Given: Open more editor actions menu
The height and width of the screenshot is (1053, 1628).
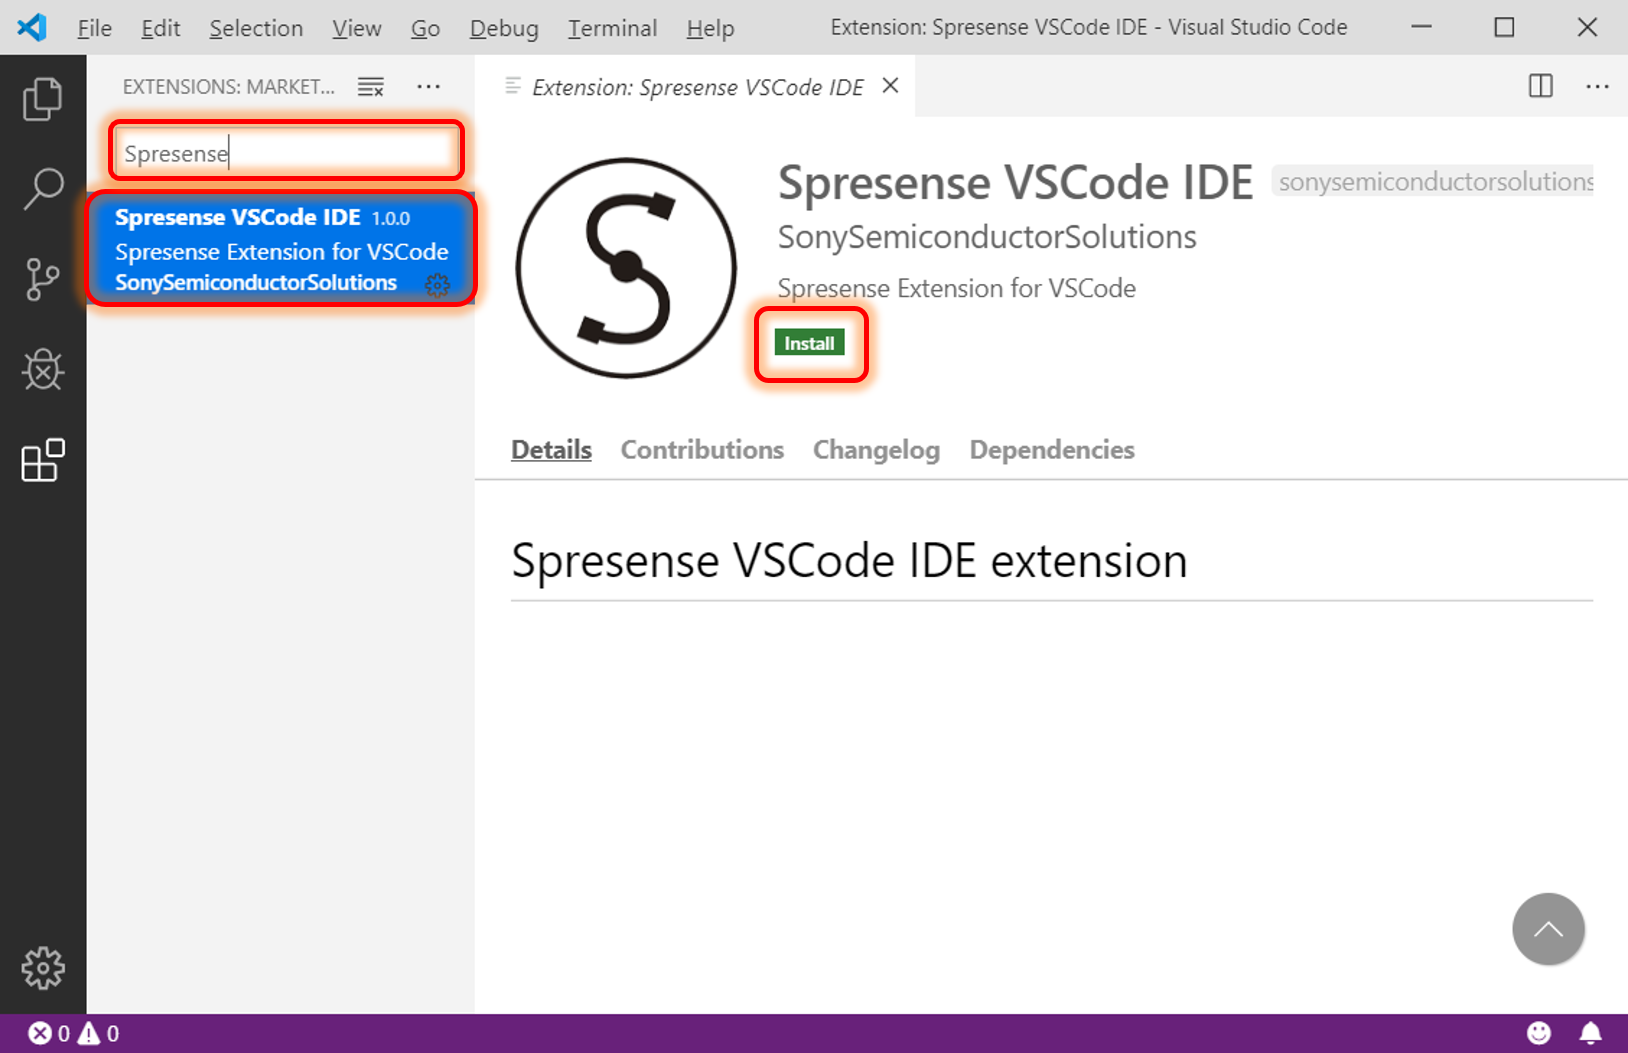Looking at the screenshot, I should coord(1597,87).
